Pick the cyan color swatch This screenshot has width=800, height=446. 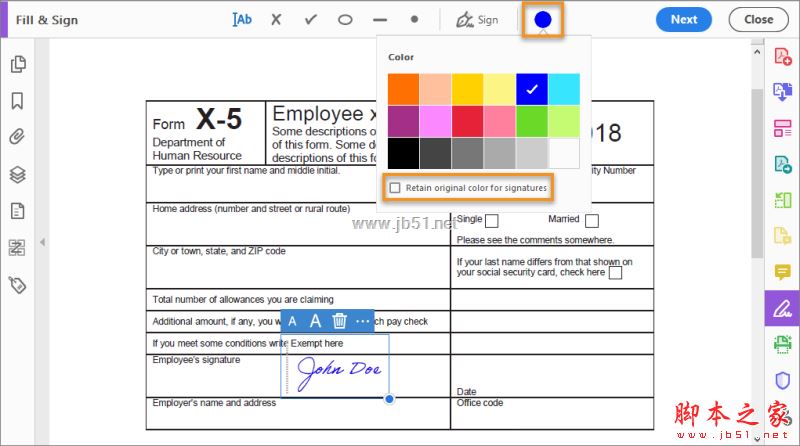point(564,89)
